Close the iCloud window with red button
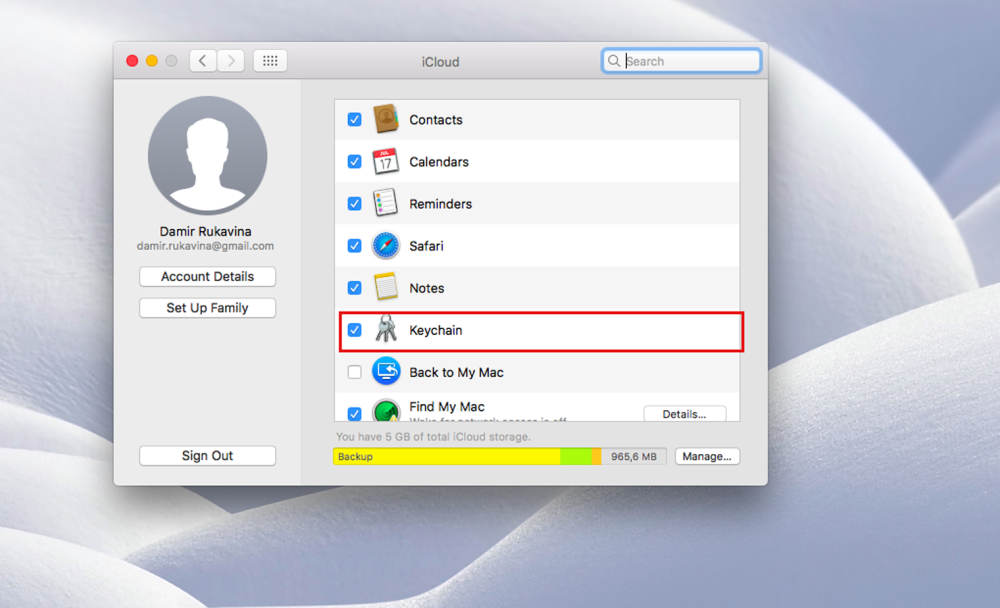 coord(132,61)
